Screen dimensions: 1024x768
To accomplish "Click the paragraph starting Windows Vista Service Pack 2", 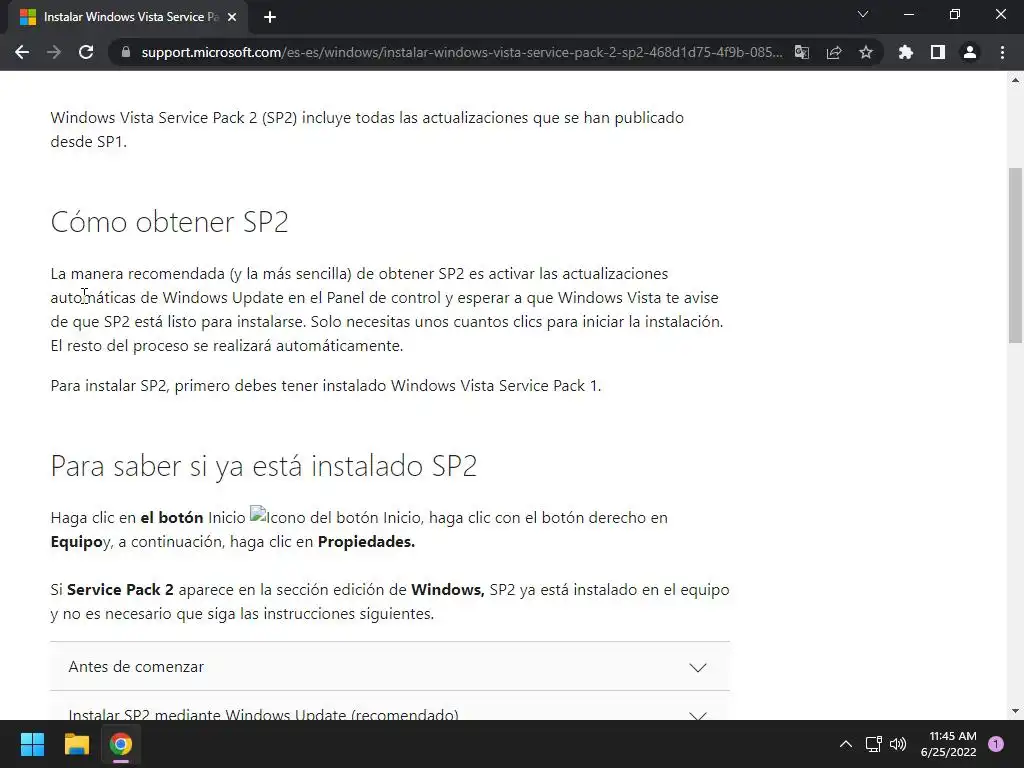I will tap(367, 129).
